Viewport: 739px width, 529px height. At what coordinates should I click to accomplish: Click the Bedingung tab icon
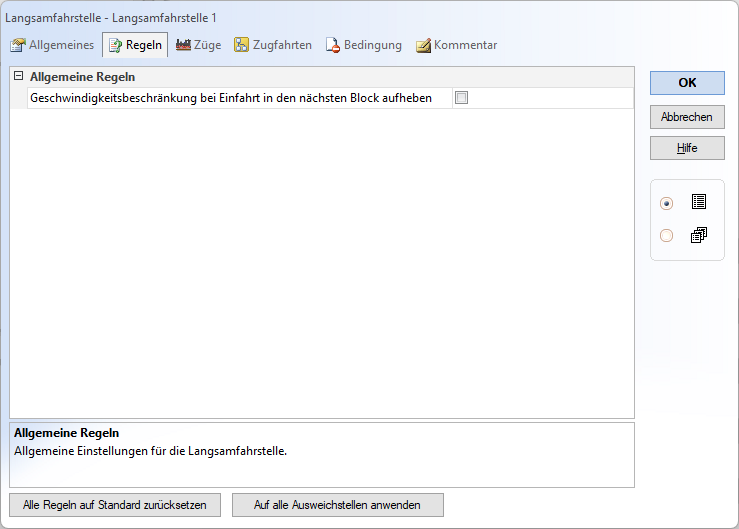coord(333,45)
